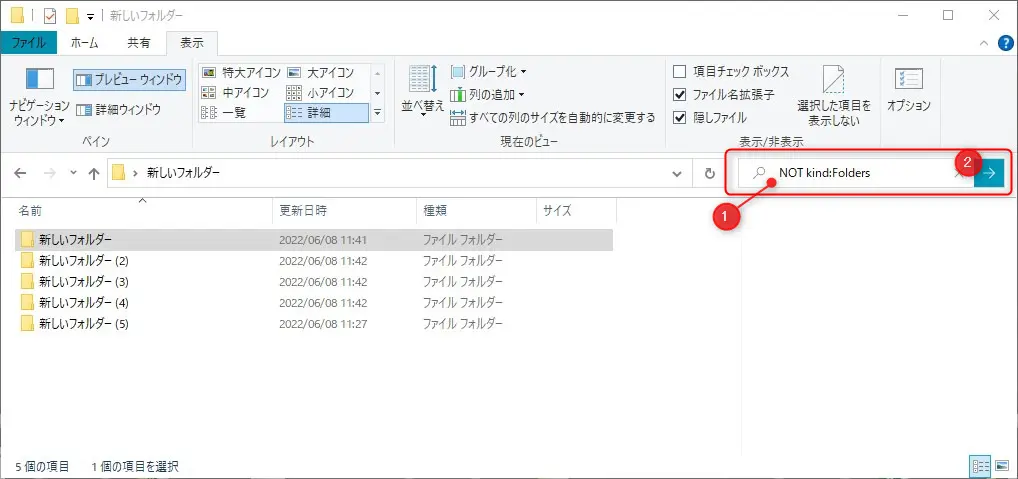Switch to the ホーム ribbon tab
Image resolution: width=1018 pixels, height=479 pixels.
(x=84, y=43)
